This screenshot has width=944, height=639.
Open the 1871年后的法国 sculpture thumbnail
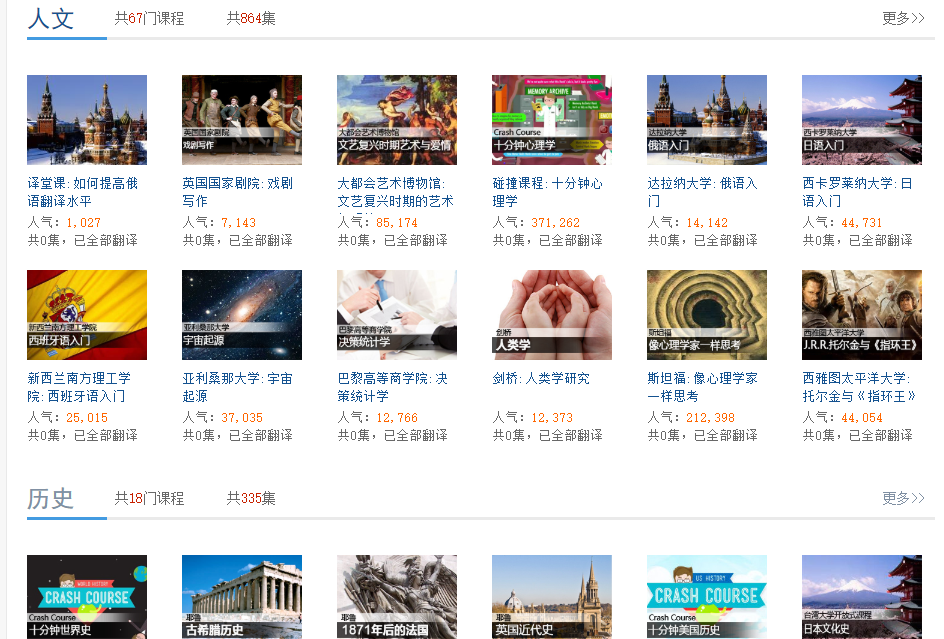click(x=397, y=597)
